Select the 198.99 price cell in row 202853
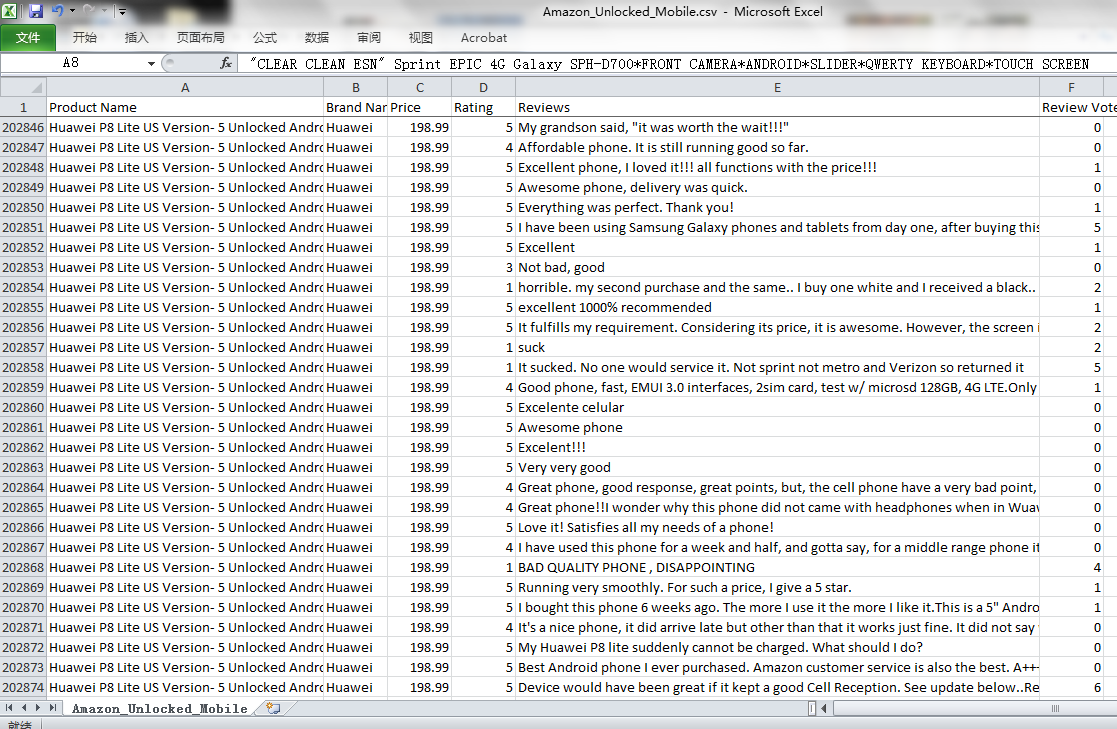This screenshot has height=729, width=1117. [420, 268]
